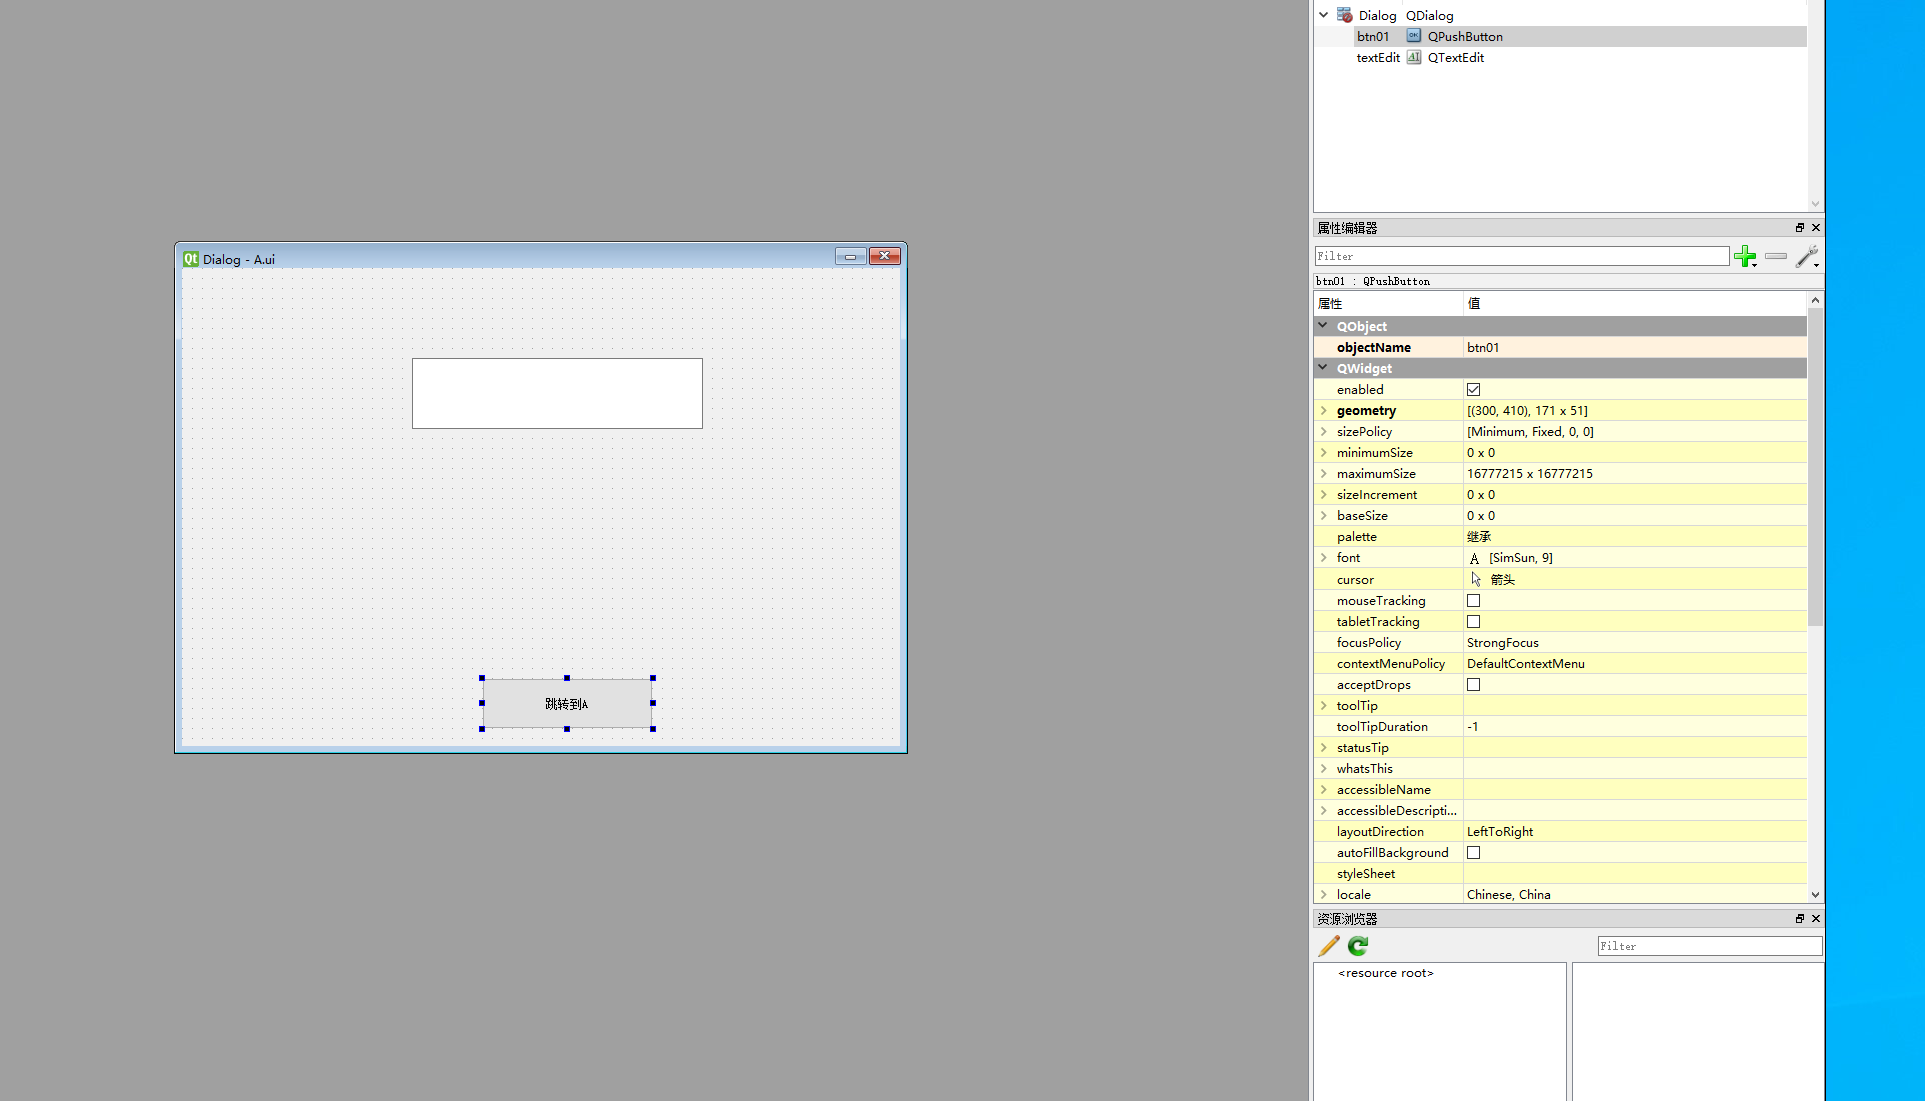
Task: Collapse the QWidget property group
Action: [1323, 368]
